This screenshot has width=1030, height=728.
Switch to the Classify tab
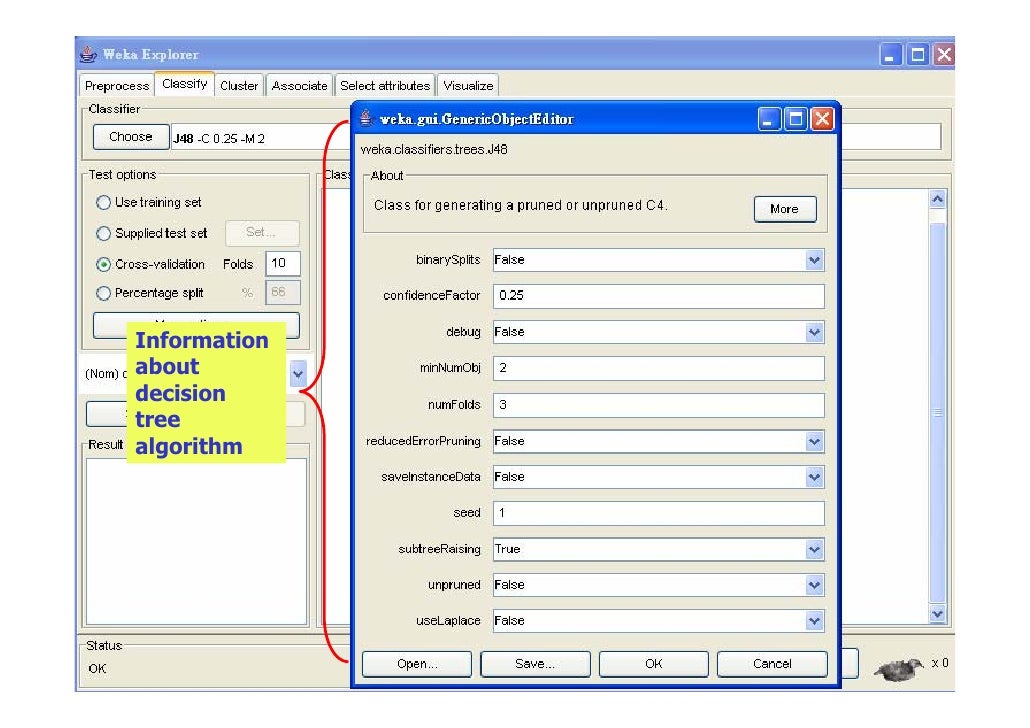[x=185, y=83]
